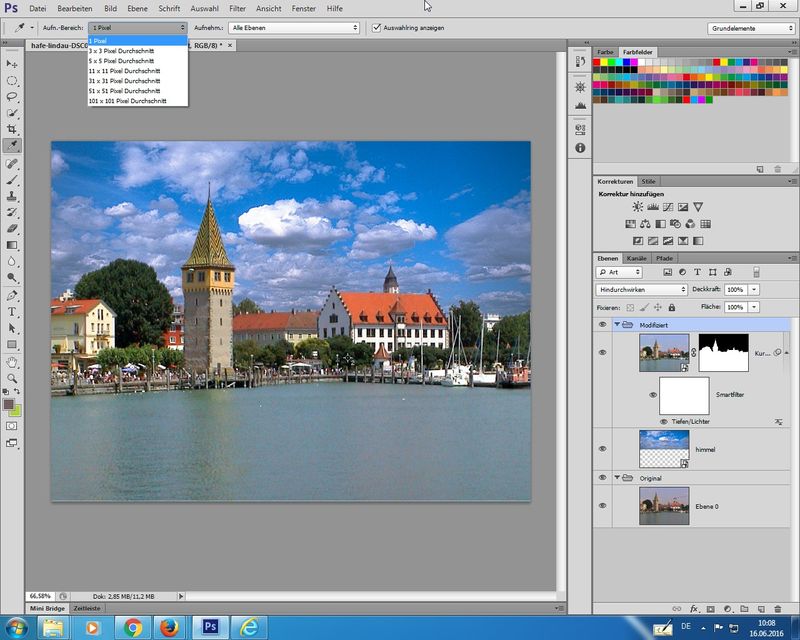The image size is (800, 640).
Task: Click the delete layer trash icon
Action: (x=777, y=608)
